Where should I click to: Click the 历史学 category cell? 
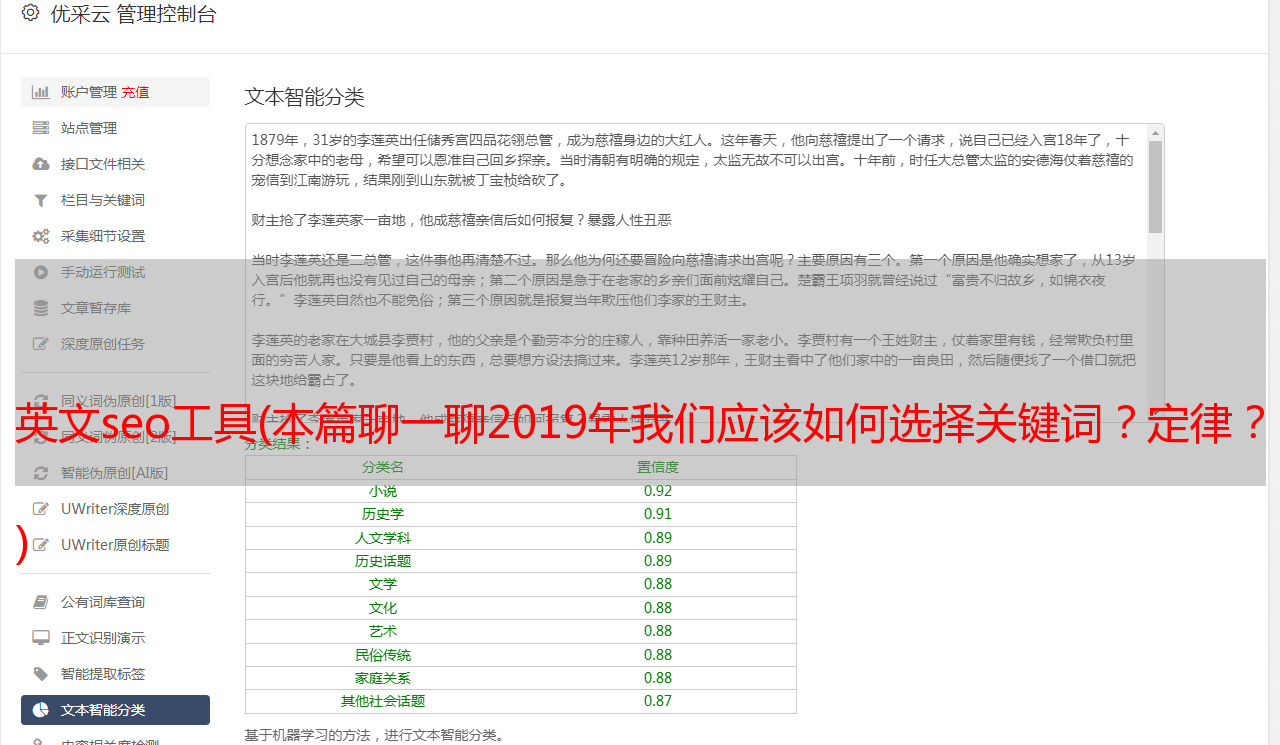tap(383, 514)
